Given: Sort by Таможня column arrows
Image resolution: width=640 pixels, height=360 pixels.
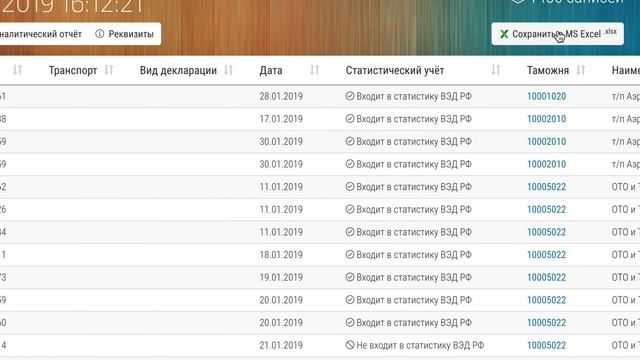Looking at the screenshot, I should click(581, 70).
